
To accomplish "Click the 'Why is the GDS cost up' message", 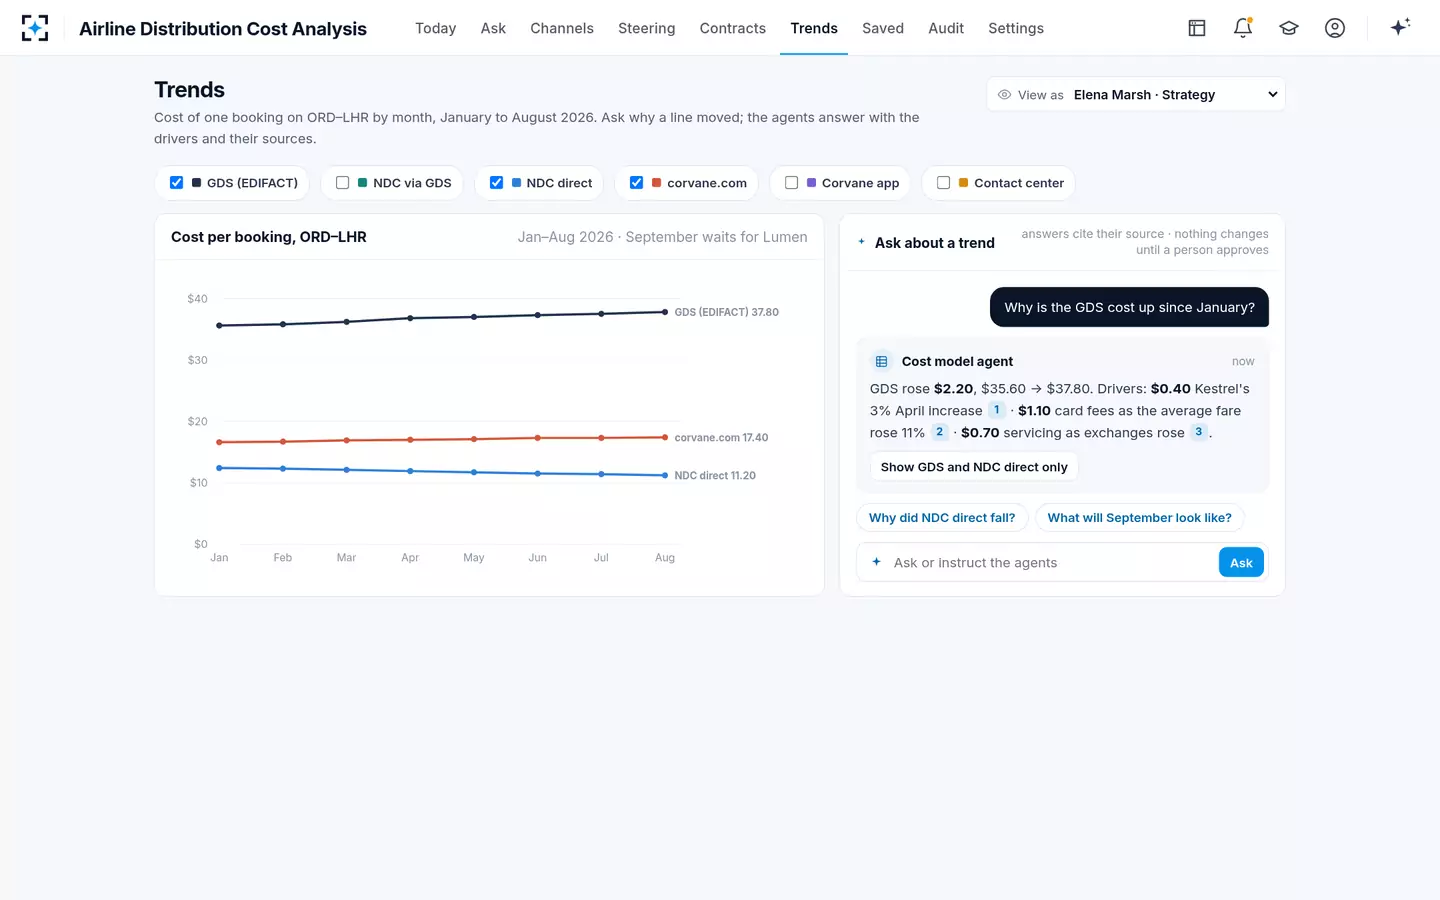I will 1129,307.
